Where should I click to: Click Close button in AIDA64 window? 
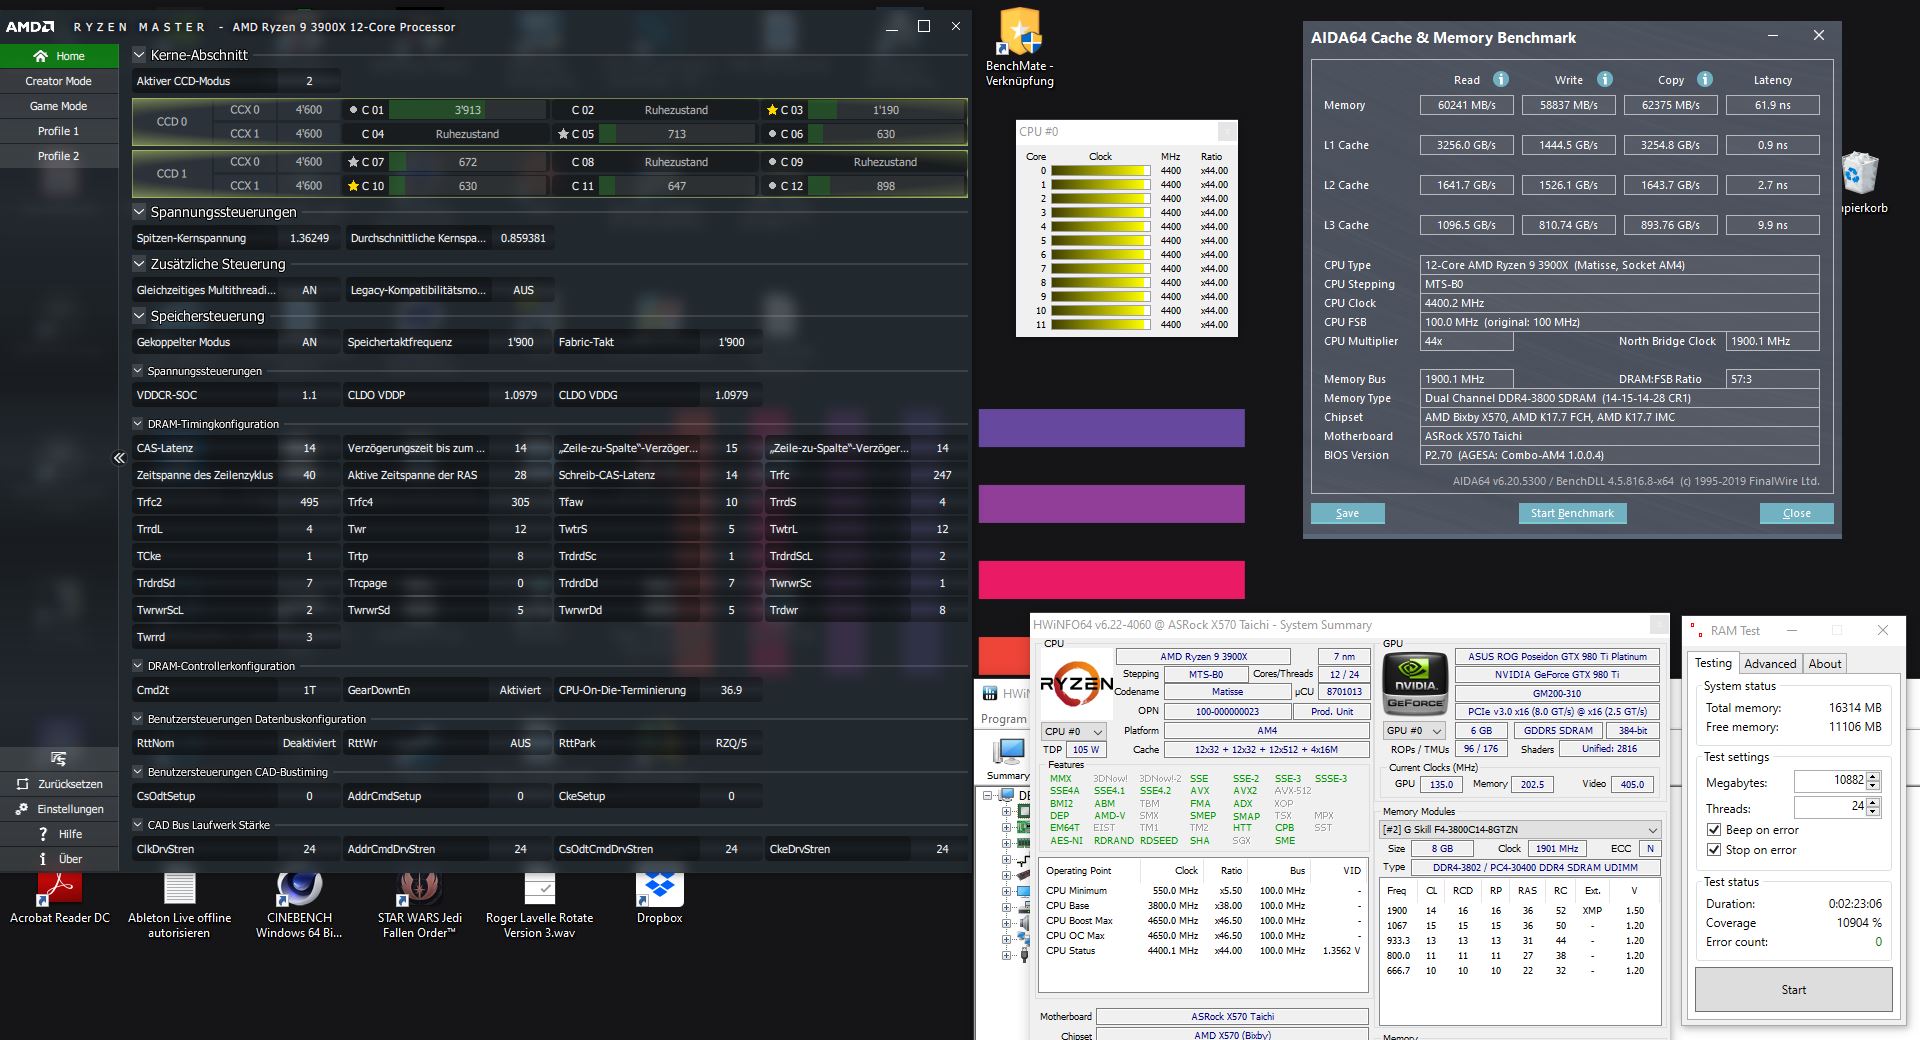coord(1796,513)
